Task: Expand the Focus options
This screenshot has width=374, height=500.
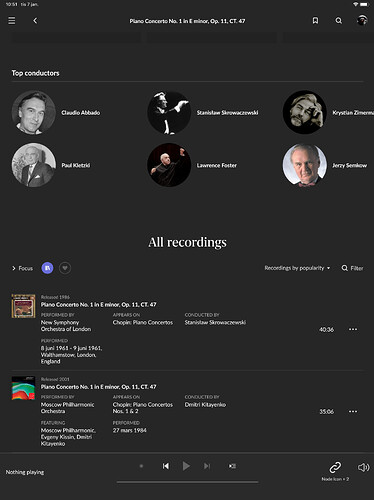Action: click(x=22, y=268)
